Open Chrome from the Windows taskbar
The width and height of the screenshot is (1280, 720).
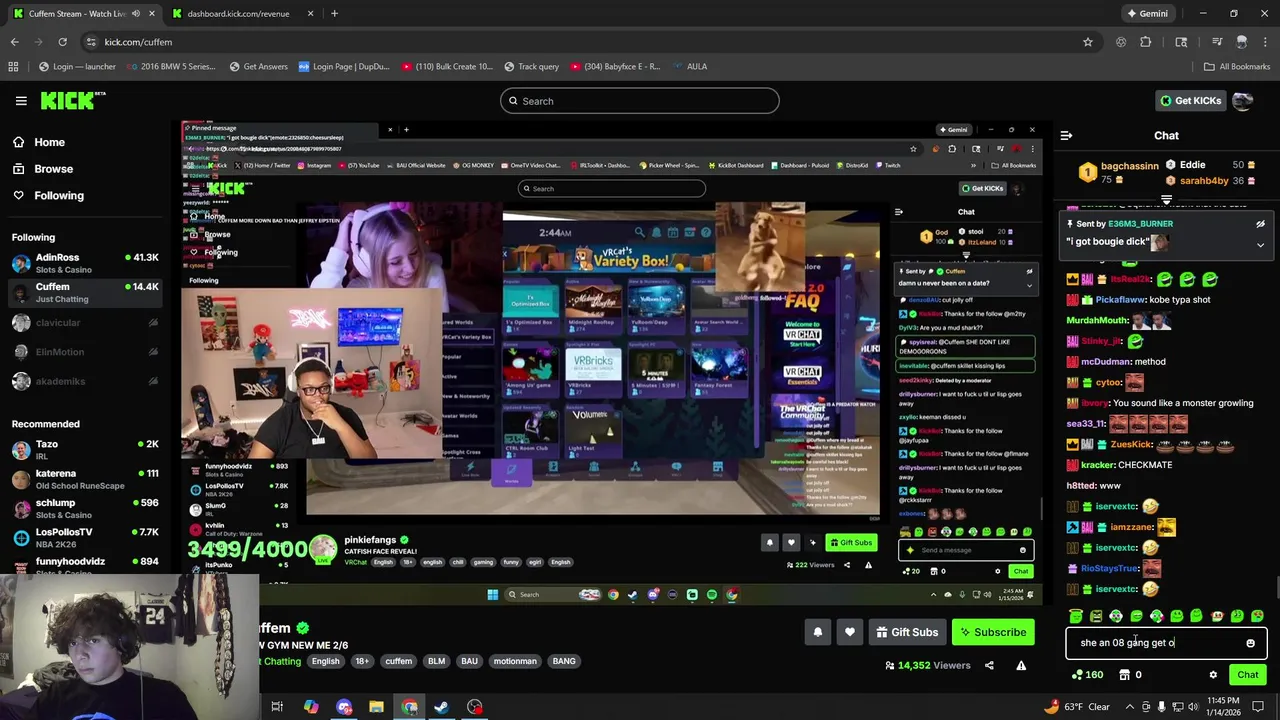(x=409, y=707)
